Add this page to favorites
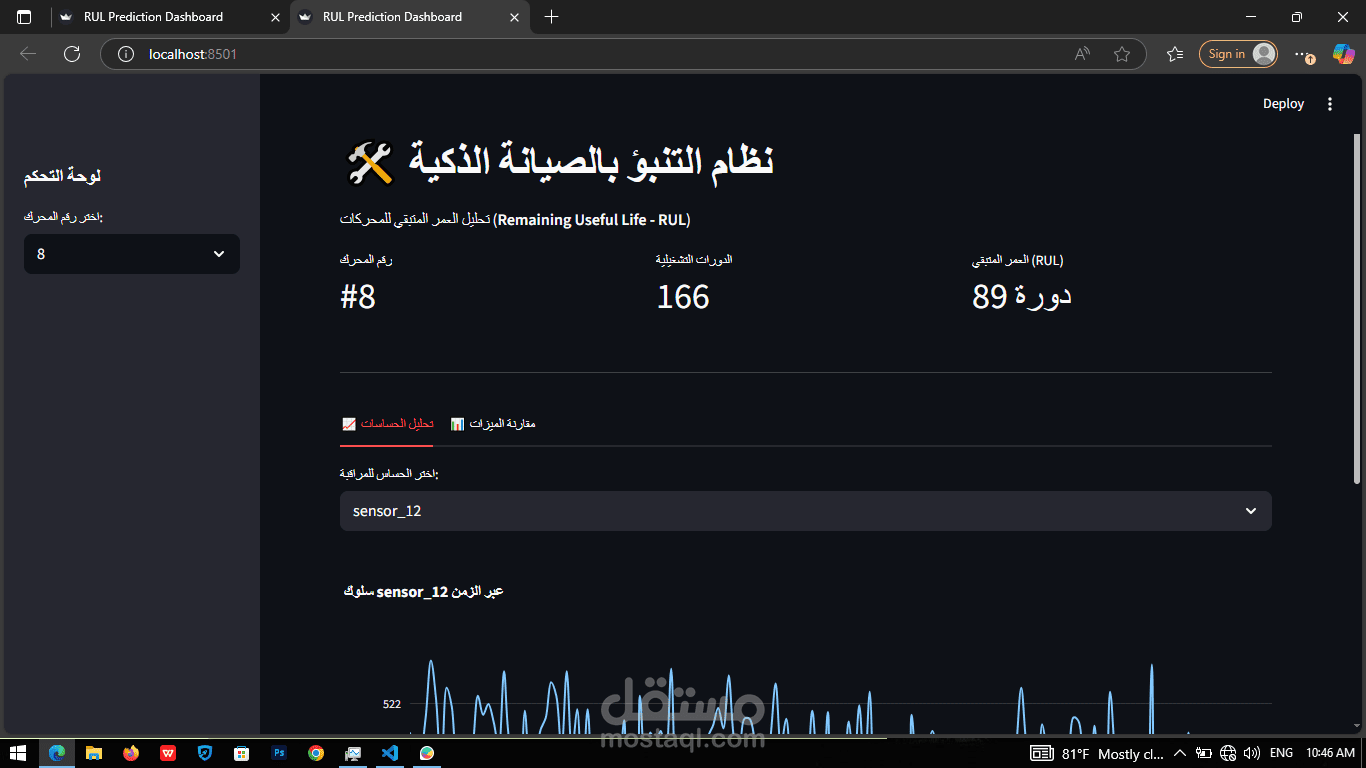The image size is (1366, 768). click(x=1122, y=54)
